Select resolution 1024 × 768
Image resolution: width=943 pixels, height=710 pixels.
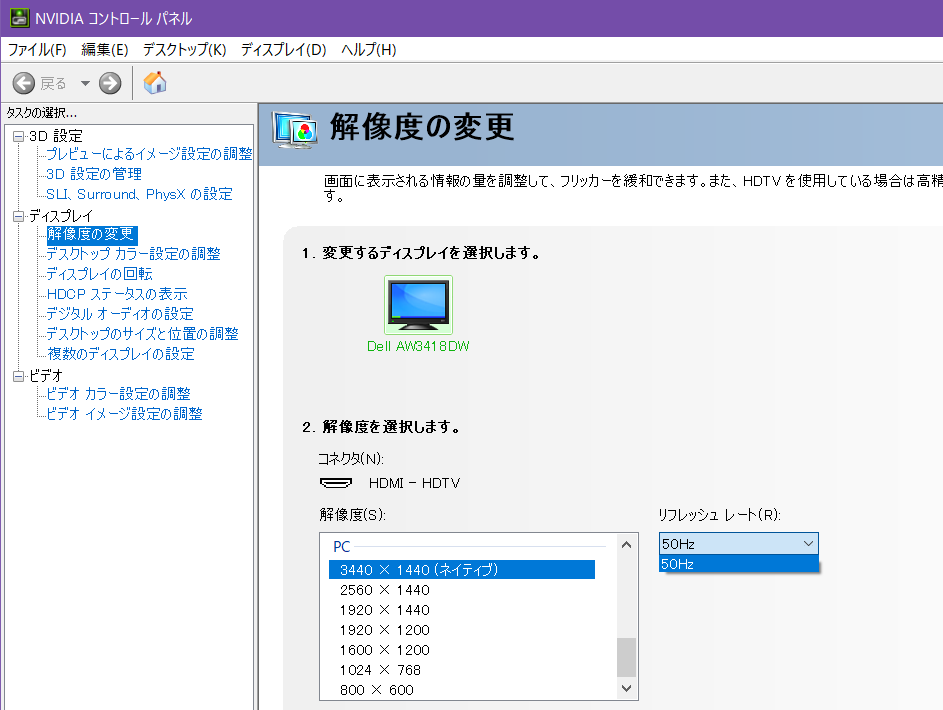(x=380, y=670)
